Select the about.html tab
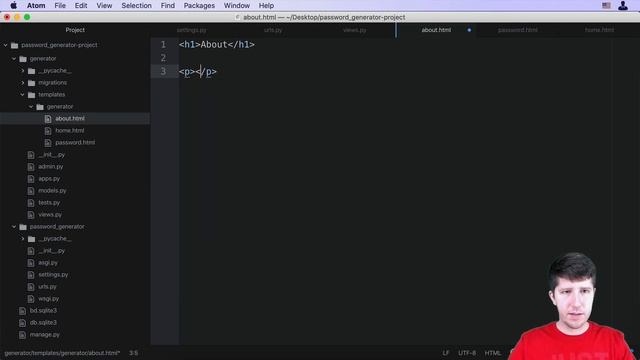The image size is (640, 360). (x=436, y=30)
